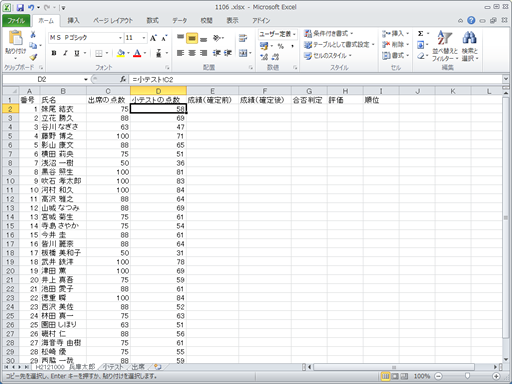Toggle Center horizontal alignment

pos(192,53)
